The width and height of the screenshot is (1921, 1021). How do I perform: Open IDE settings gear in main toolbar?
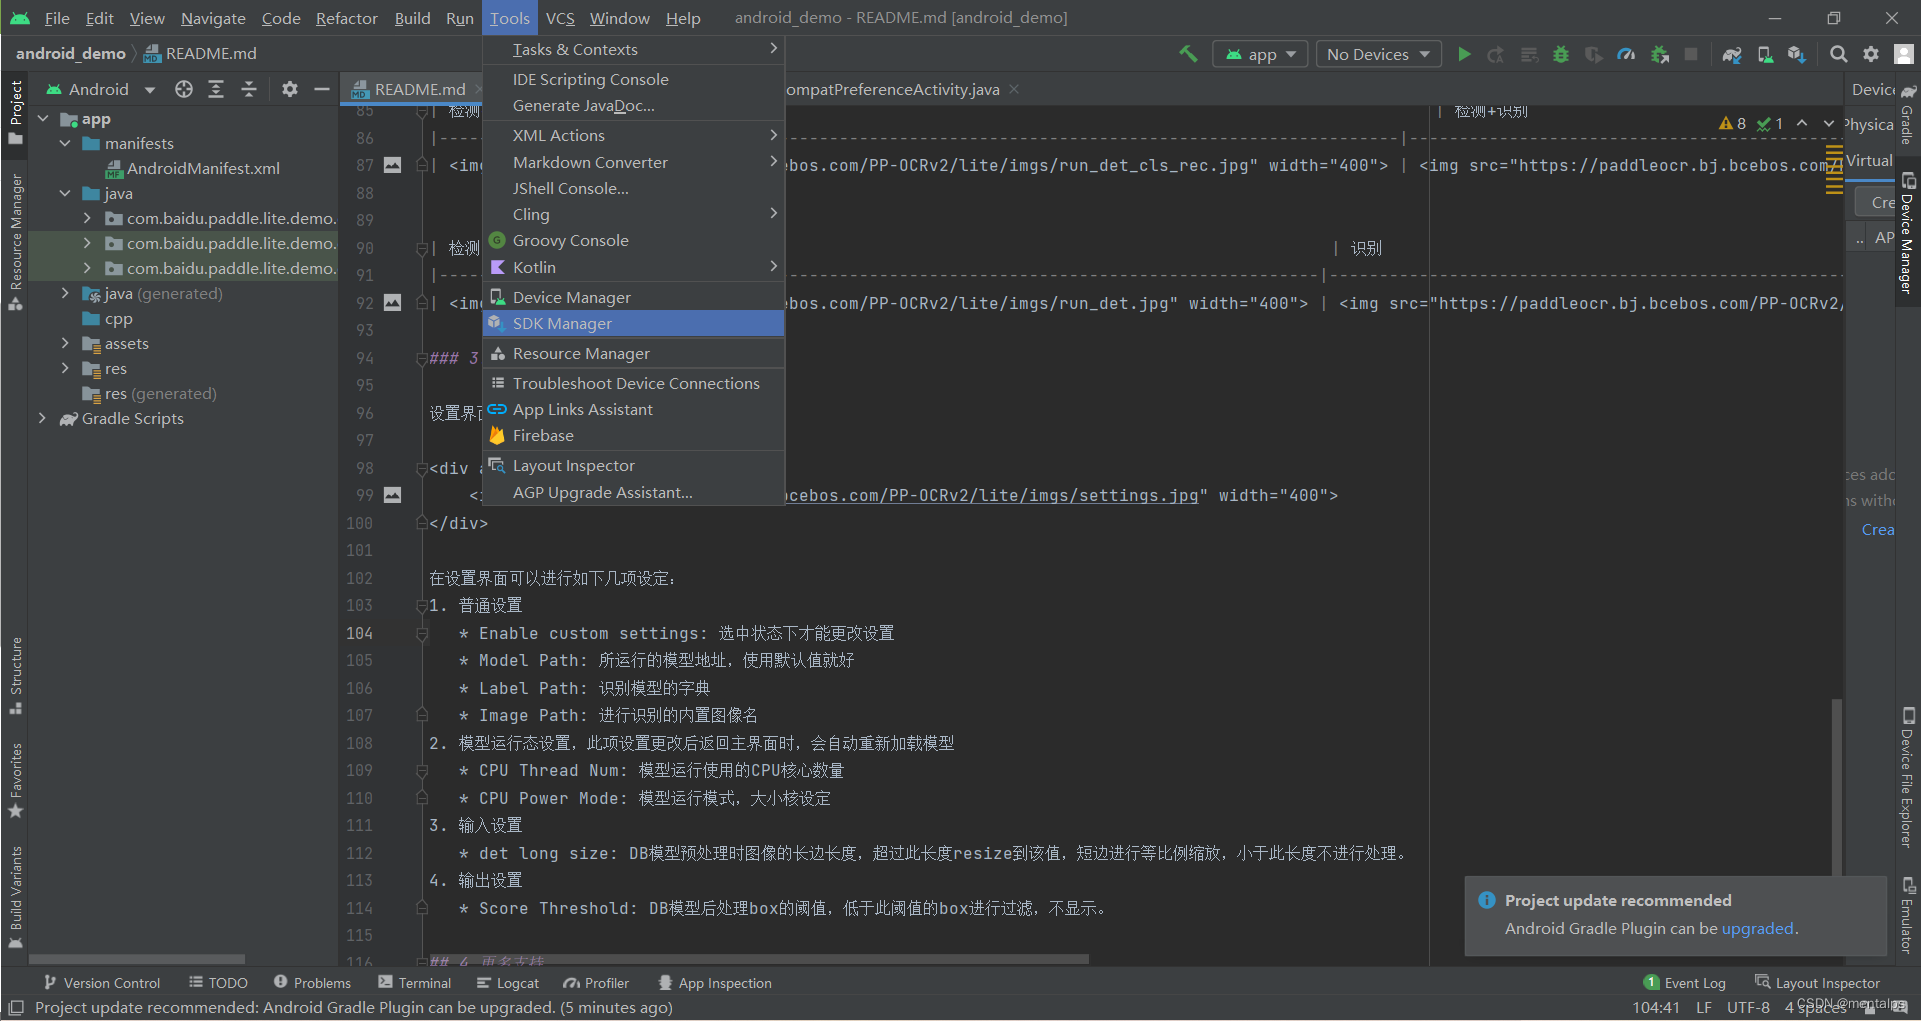pyautogui.click(x=1871, y=54)
